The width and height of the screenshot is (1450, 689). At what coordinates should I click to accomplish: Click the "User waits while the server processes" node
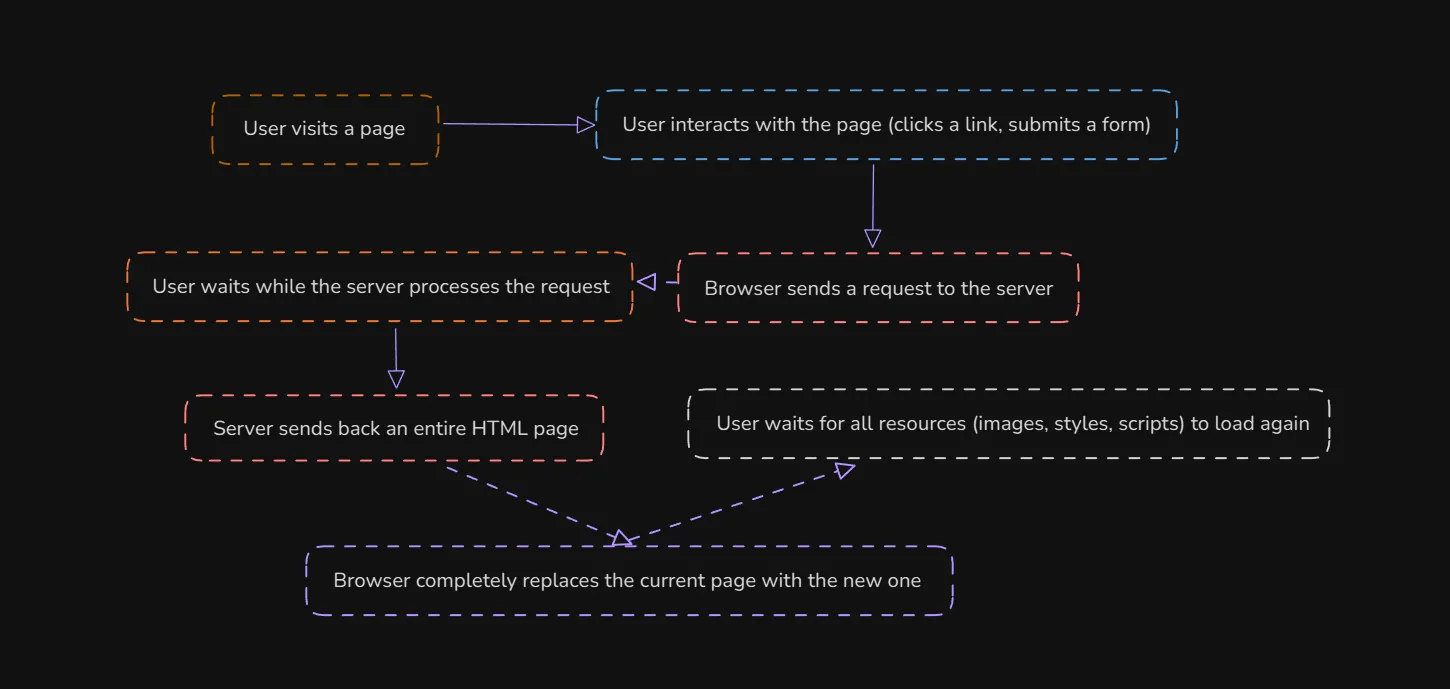(x=380, y=286)
